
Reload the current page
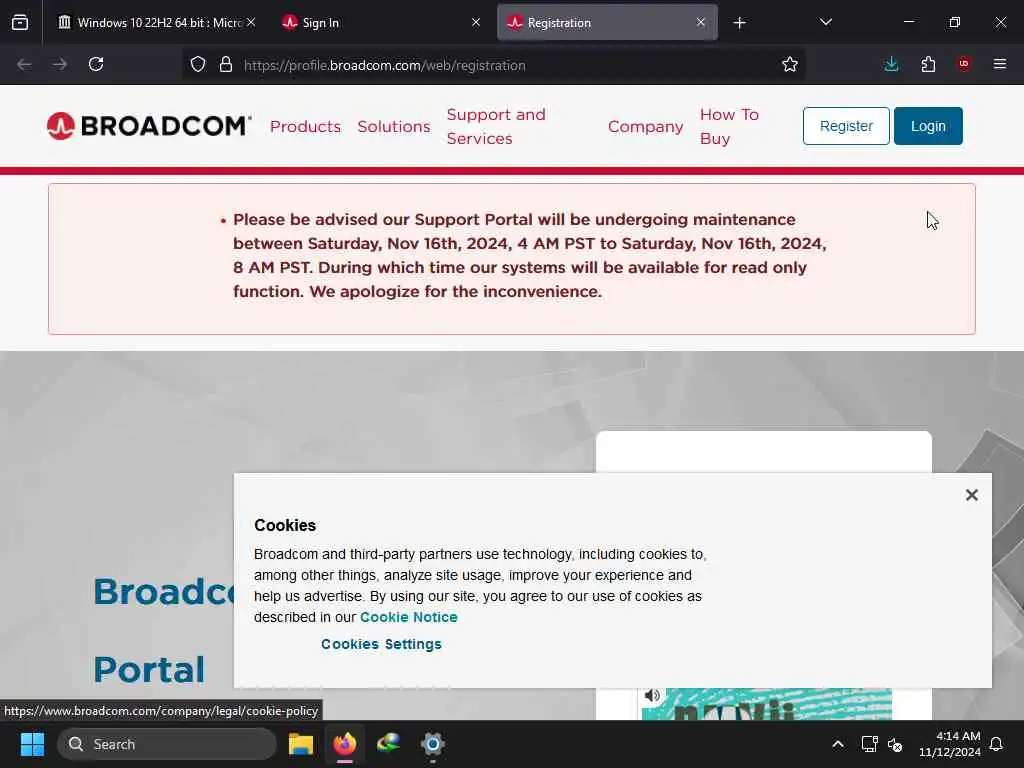pyautogui.click(x=96, y=64)
